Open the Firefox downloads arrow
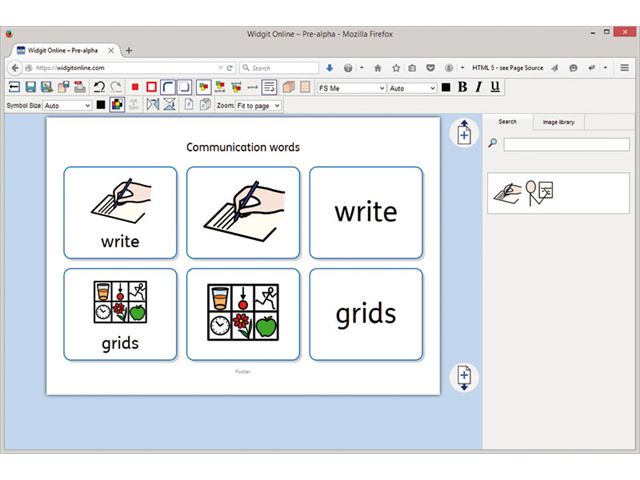Viewport: 640px width, 480px height. (x=329, y=68)
